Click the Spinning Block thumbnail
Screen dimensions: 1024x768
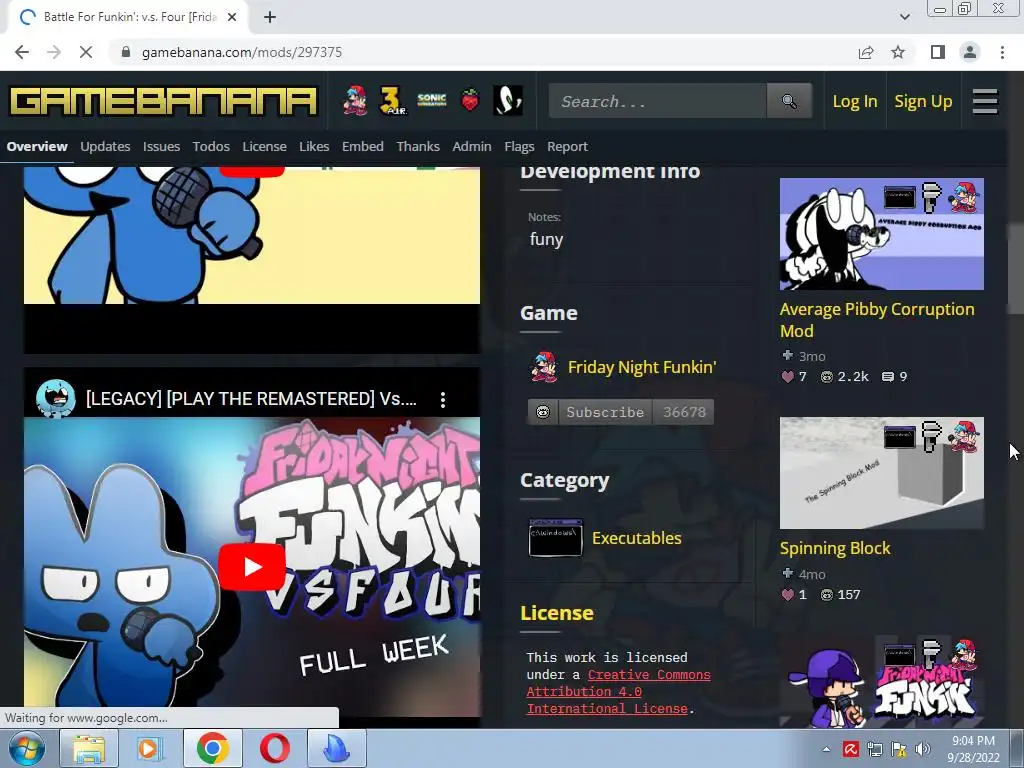pyautogui.click(x=882, y=473)
